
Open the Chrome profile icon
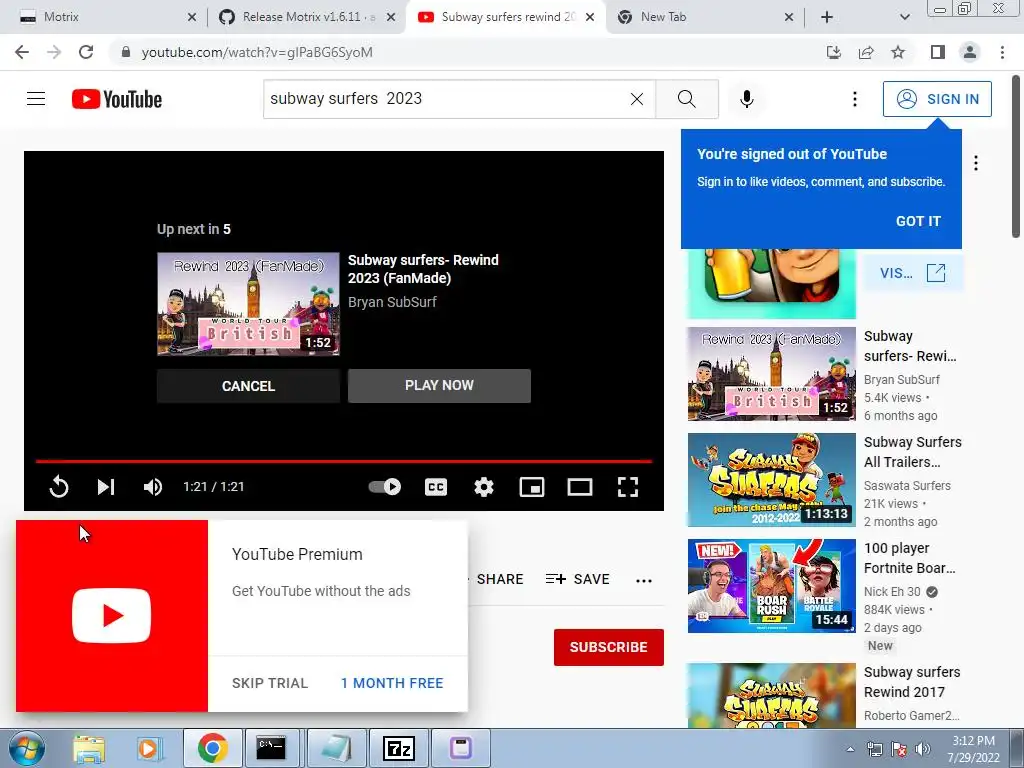[970, 52]
